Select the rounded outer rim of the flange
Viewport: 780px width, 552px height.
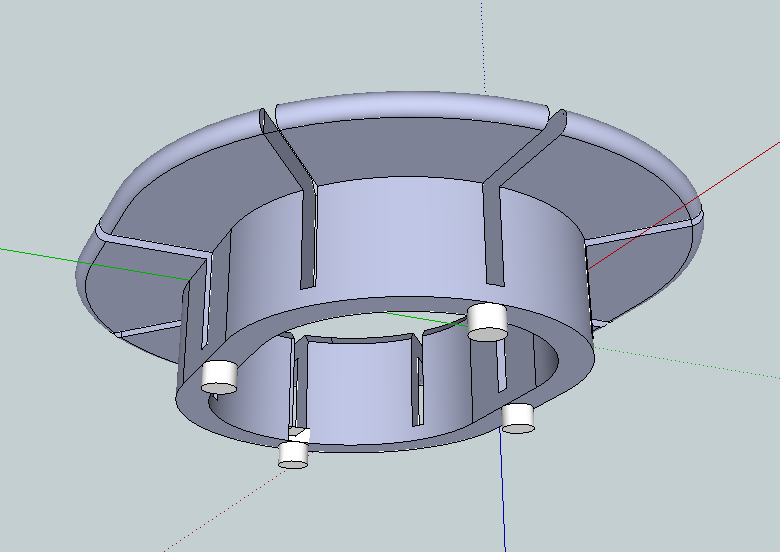coord(413,105)
